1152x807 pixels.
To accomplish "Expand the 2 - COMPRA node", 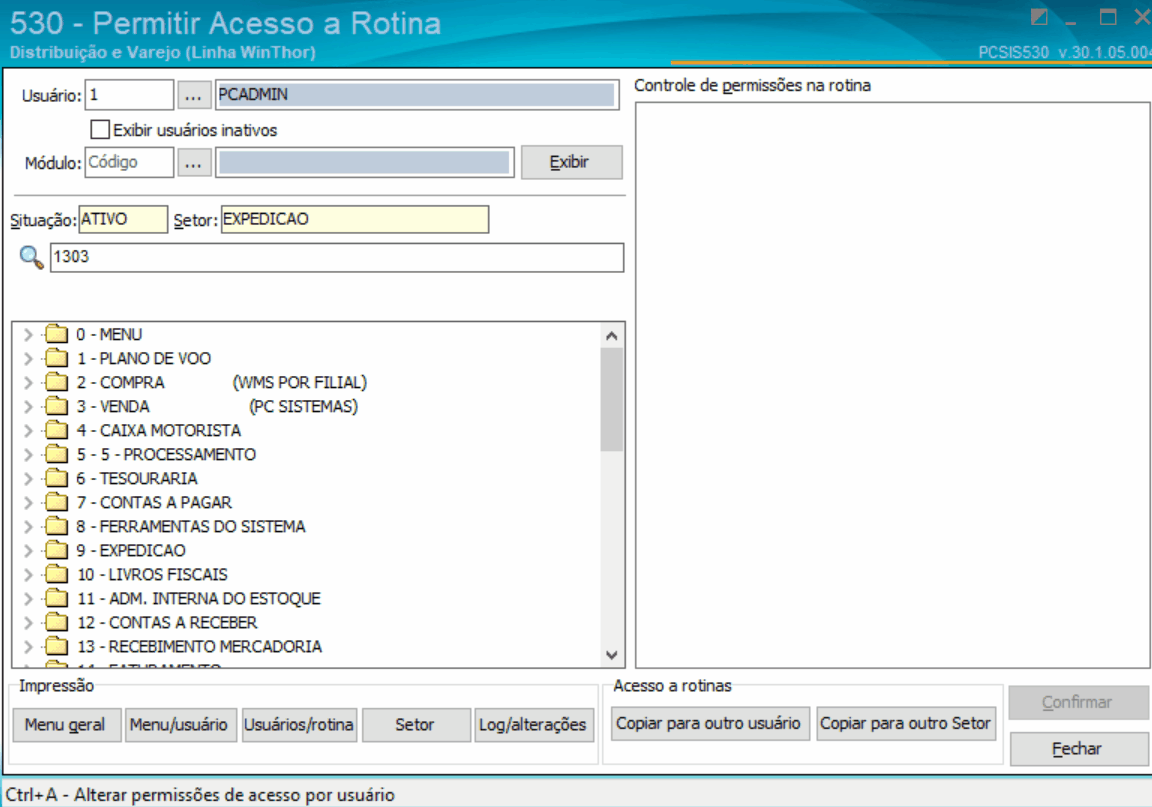I will pyautogui.click(x=28, y=382).
